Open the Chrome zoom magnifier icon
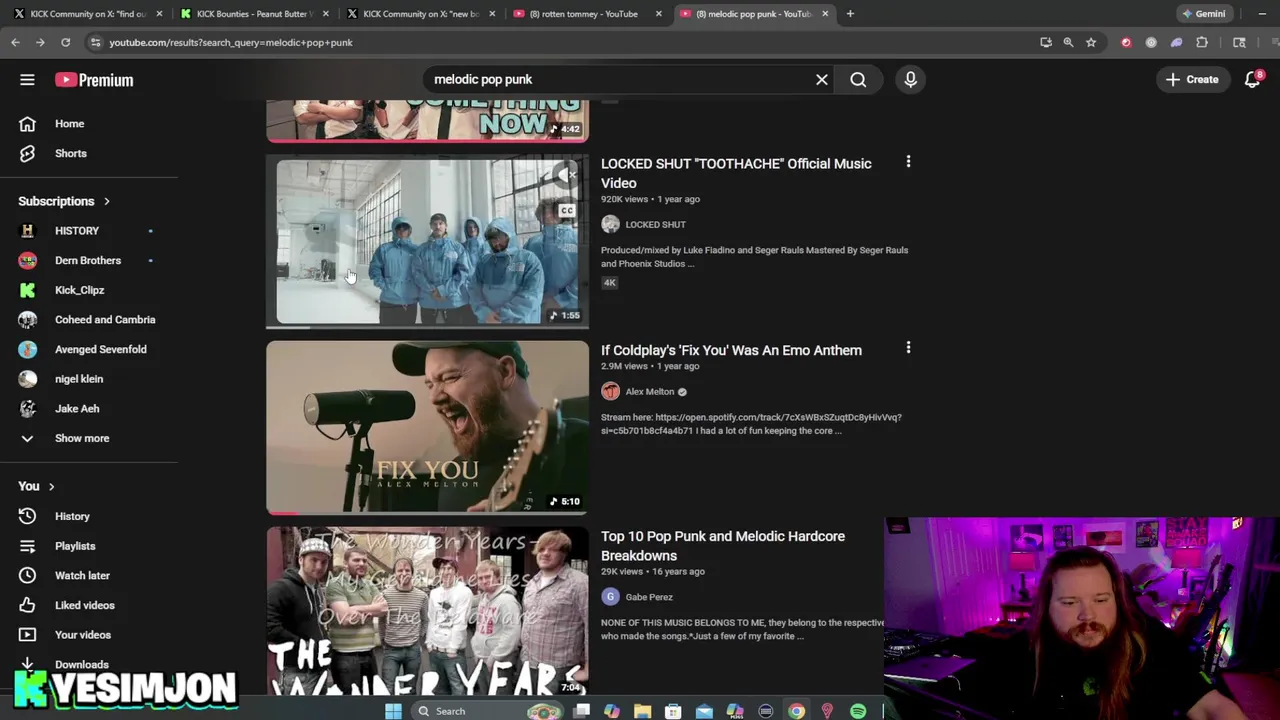Image resolution: width=1280 pixels, height=720 pixels. 1068,42
